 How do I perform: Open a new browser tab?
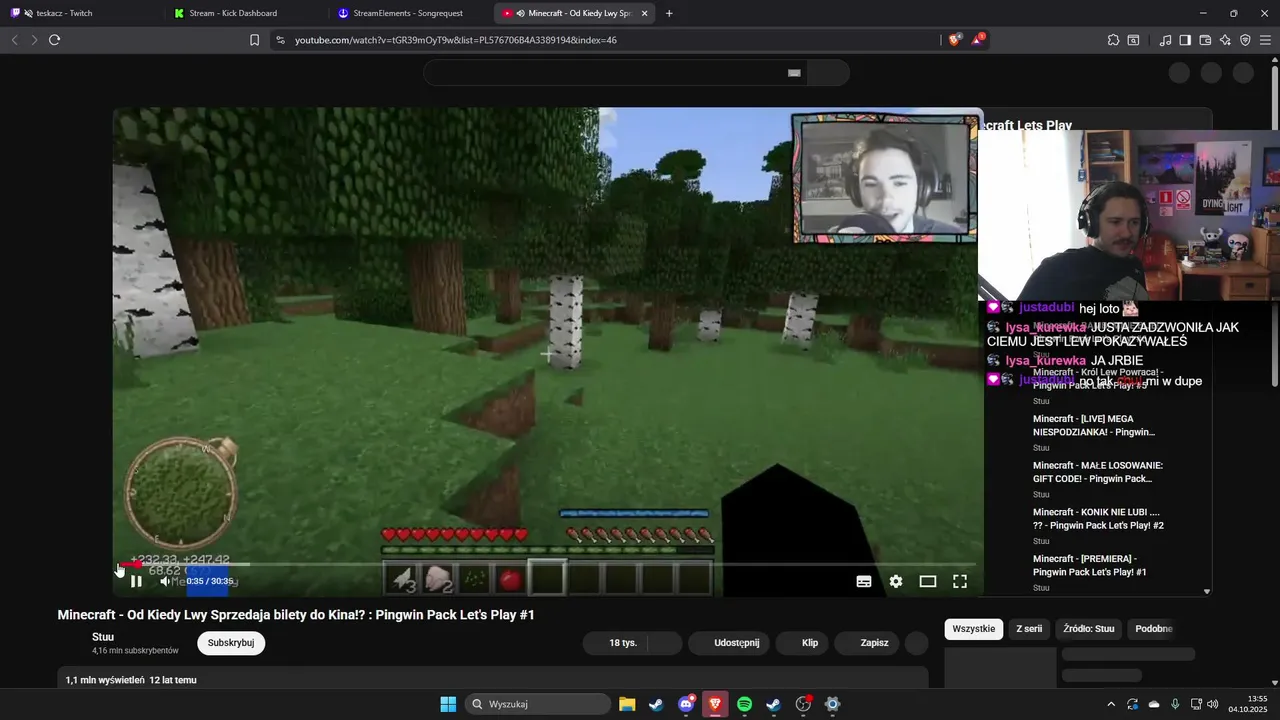click(x=669, y=13)
